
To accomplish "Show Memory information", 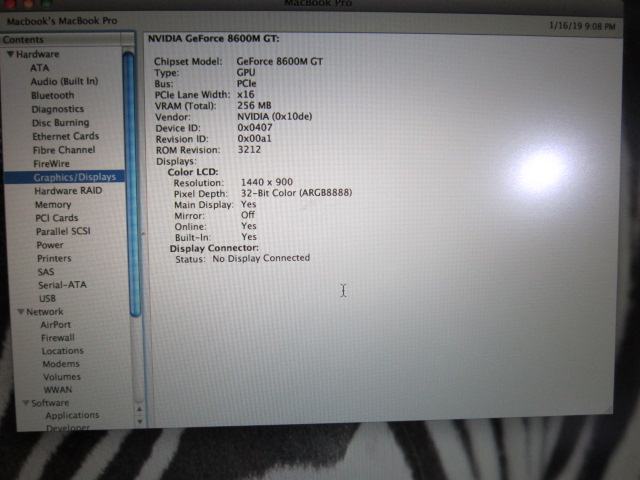I will [53, 204].
